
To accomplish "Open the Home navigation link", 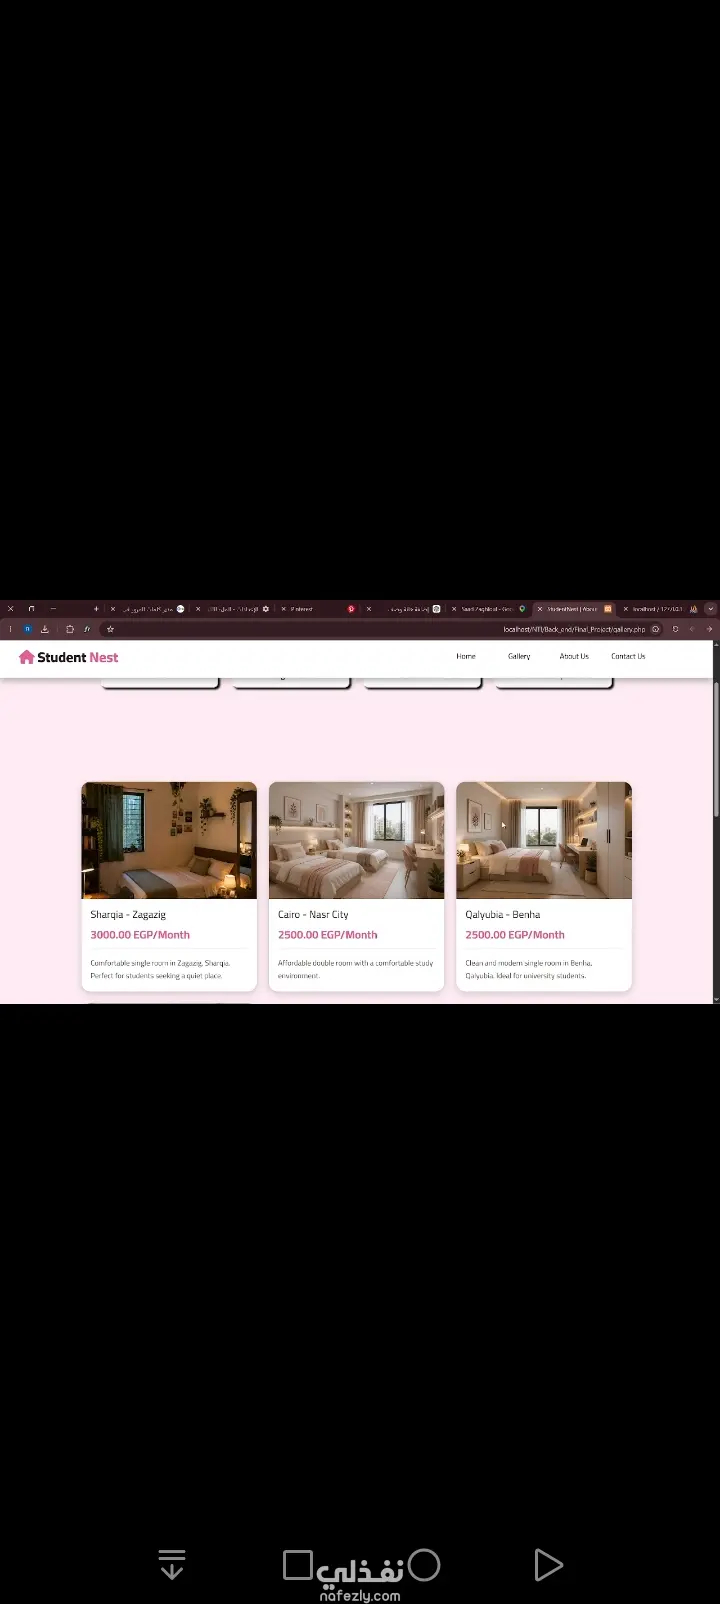I will tap(466, 657).
